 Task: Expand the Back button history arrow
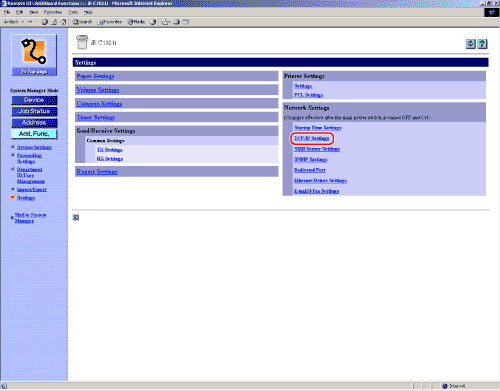pyautogui.click(x=23, y=22)
